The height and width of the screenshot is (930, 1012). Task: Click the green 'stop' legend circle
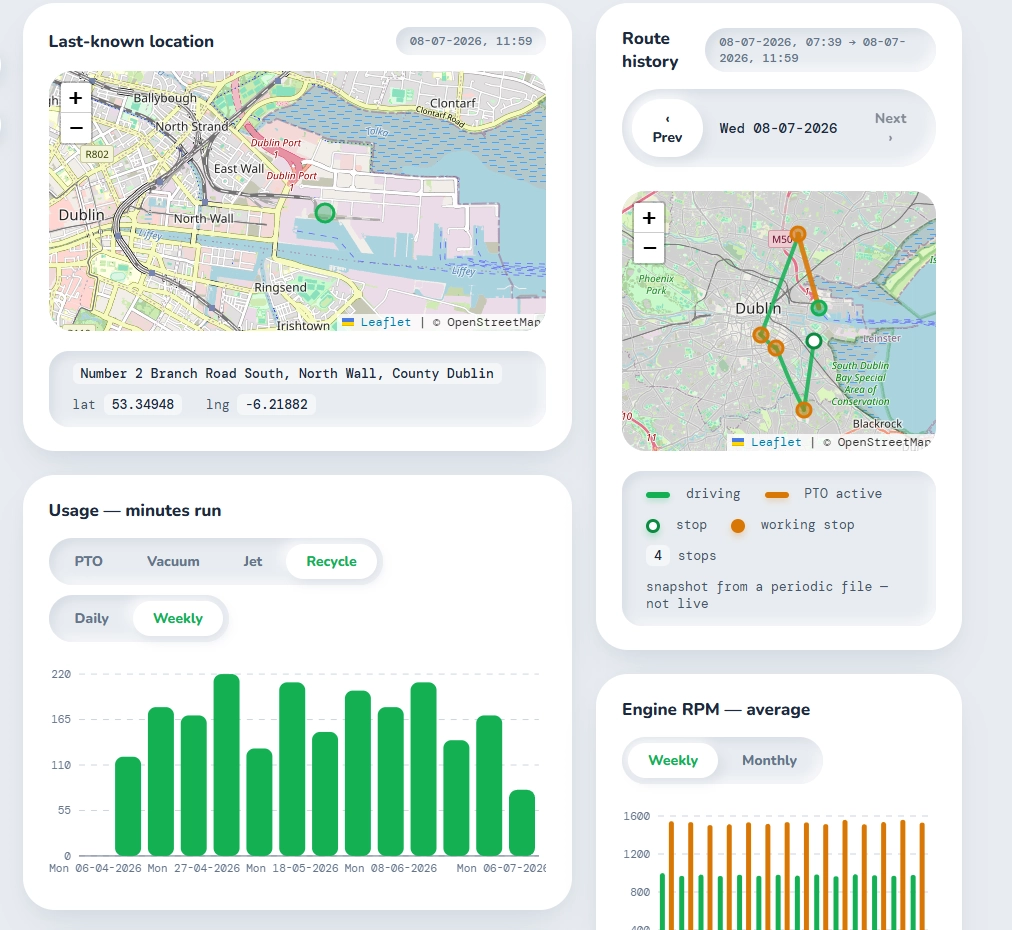click(653, 526)
